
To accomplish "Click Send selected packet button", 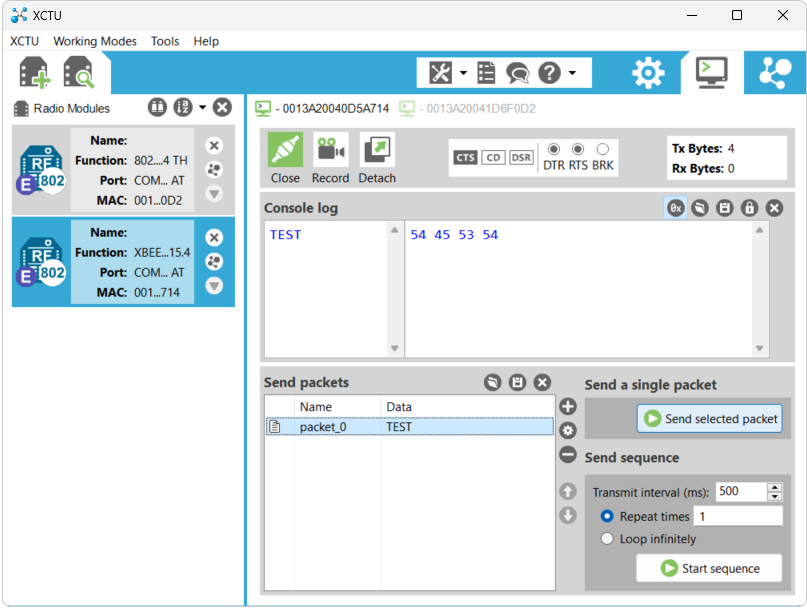I will 709,419.
